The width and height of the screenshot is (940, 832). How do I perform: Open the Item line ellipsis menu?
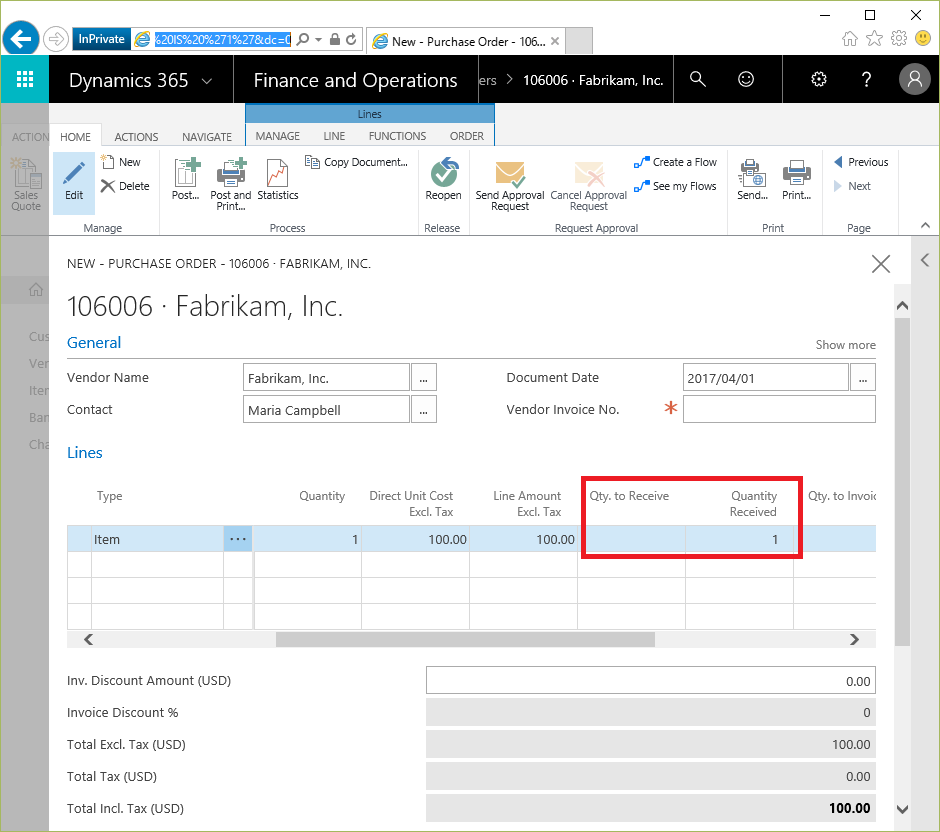pos(238,539)
